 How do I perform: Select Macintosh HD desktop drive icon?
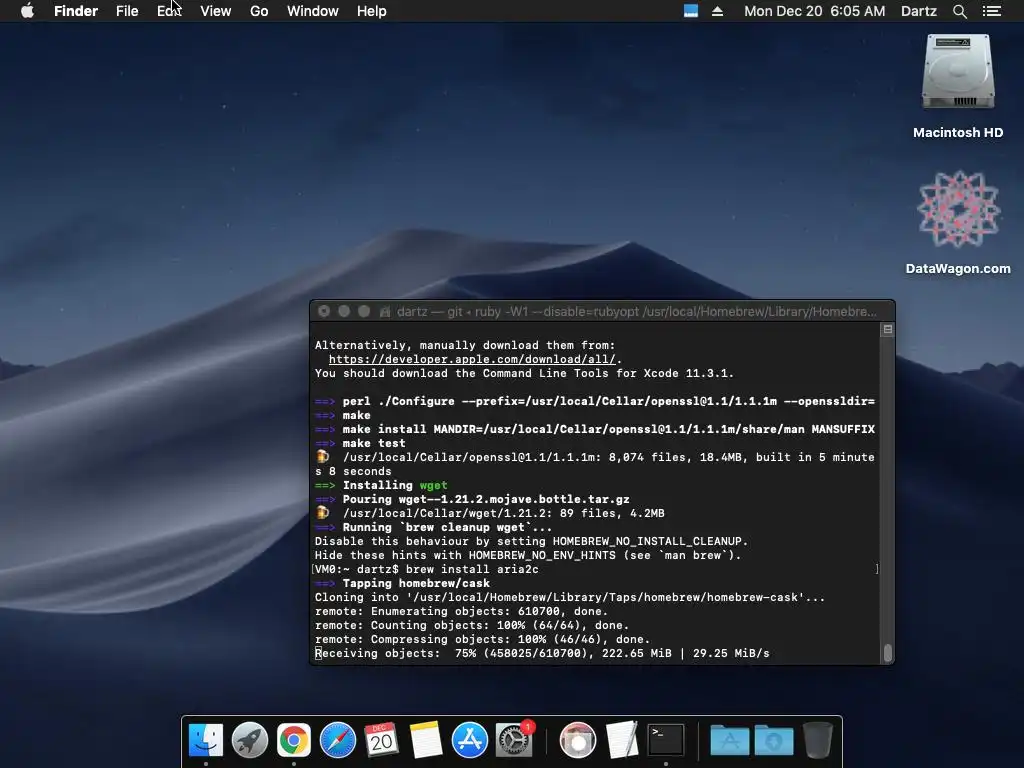pyautogui.click(x=958, y=72)
